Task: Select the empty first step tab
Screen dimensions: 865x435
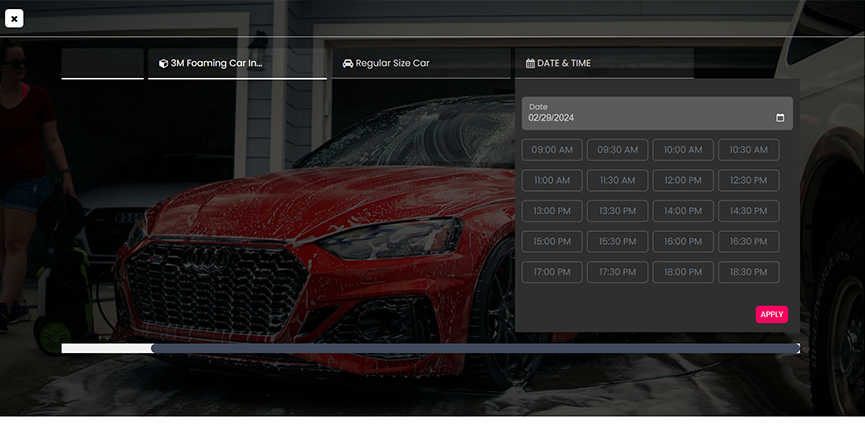Action: pos(102,63)
